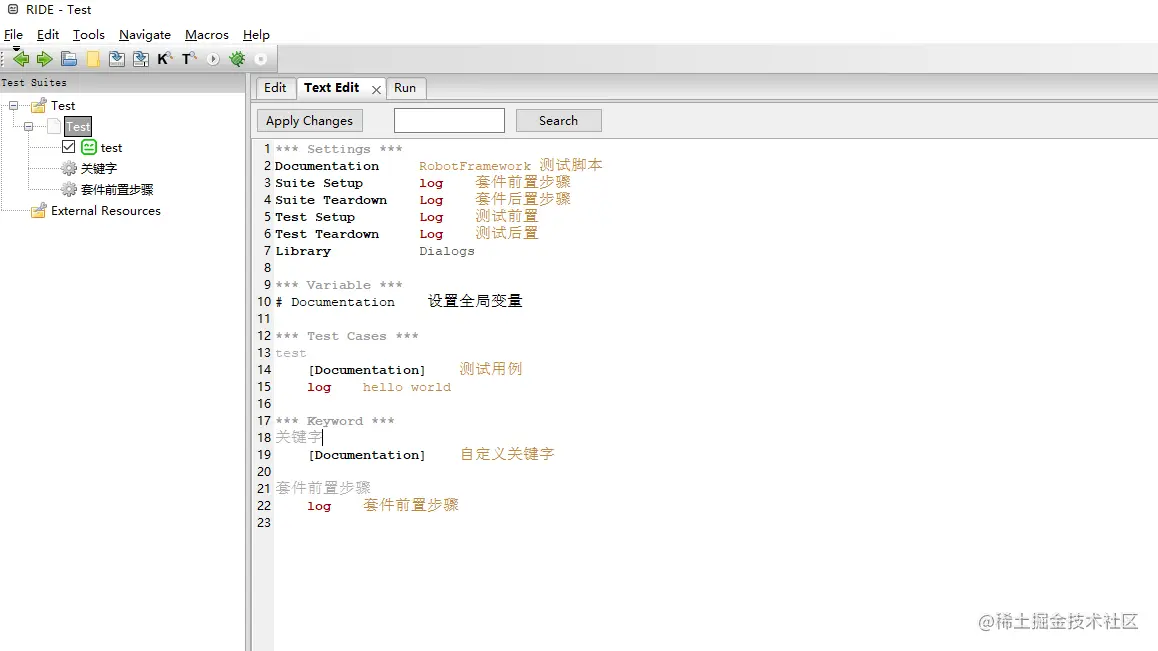Image resolution: width=1158 pixels, height=651 pixels.
Task: Click the green bug debug-run icon
Action: (x=237, y=59)
